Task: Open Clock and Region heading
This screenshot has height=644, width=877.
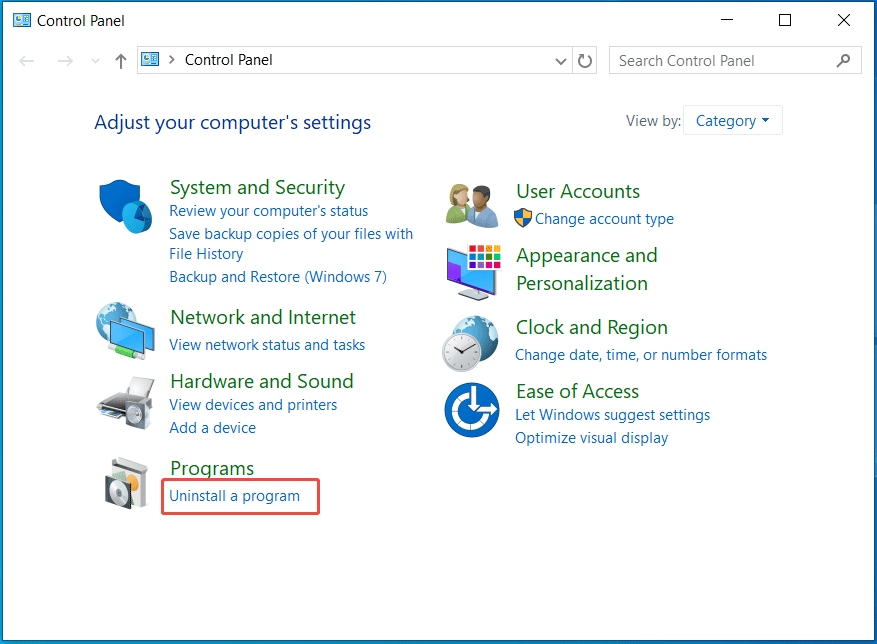Action: pyautogui.click(x=592, y=327)
